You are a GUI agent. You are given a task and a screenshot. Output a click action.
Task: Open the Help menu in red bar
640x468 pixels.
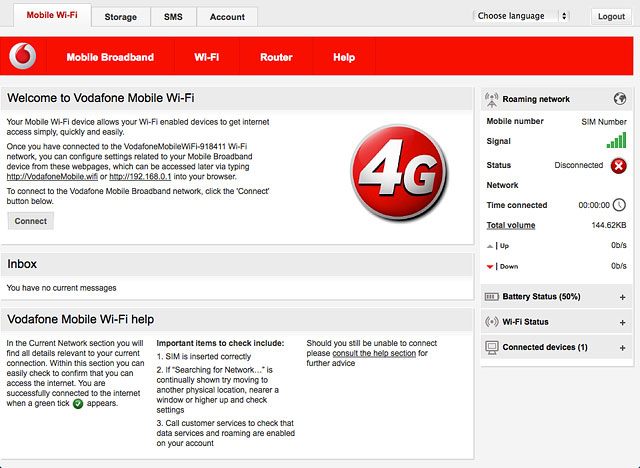click(344, 57)
